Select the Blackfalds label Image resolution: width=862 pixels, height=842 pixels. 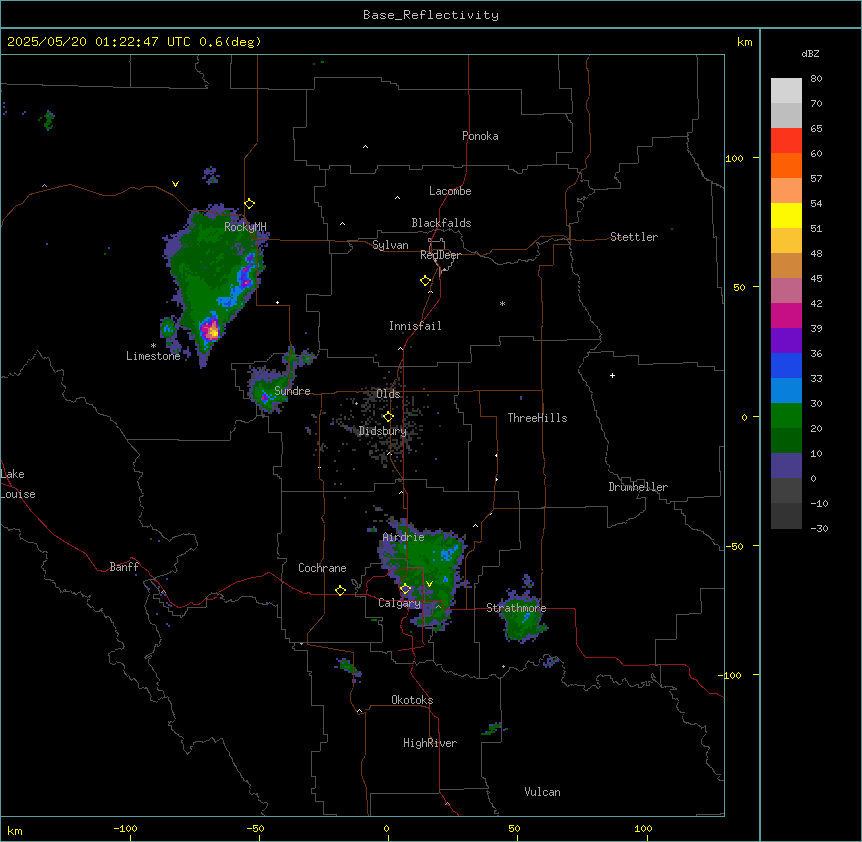tap(441, 223)
